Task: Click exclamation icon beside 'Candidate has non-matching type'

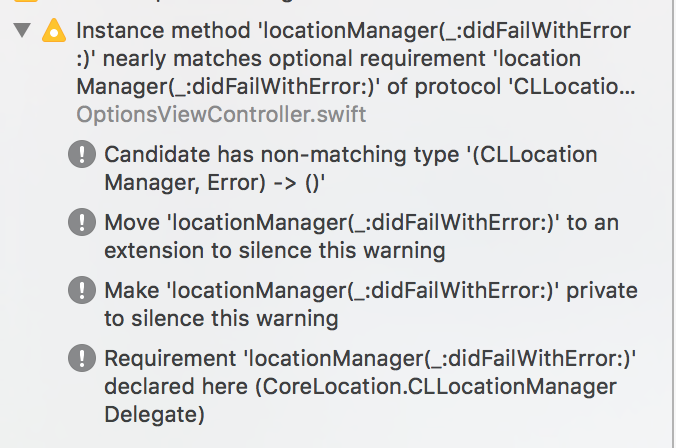Action: click(x=82, y=154)
